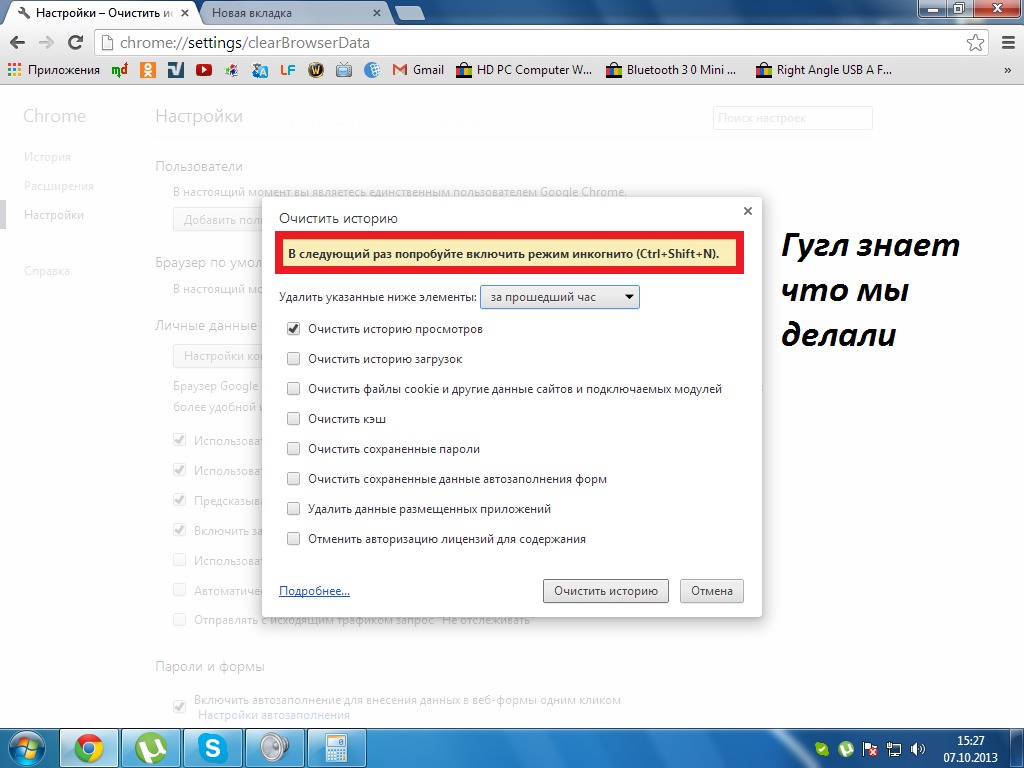Screen dimensions: 1024x768
Task: Tick the Очистить кэш checkbox
Action: coord(293,419)
